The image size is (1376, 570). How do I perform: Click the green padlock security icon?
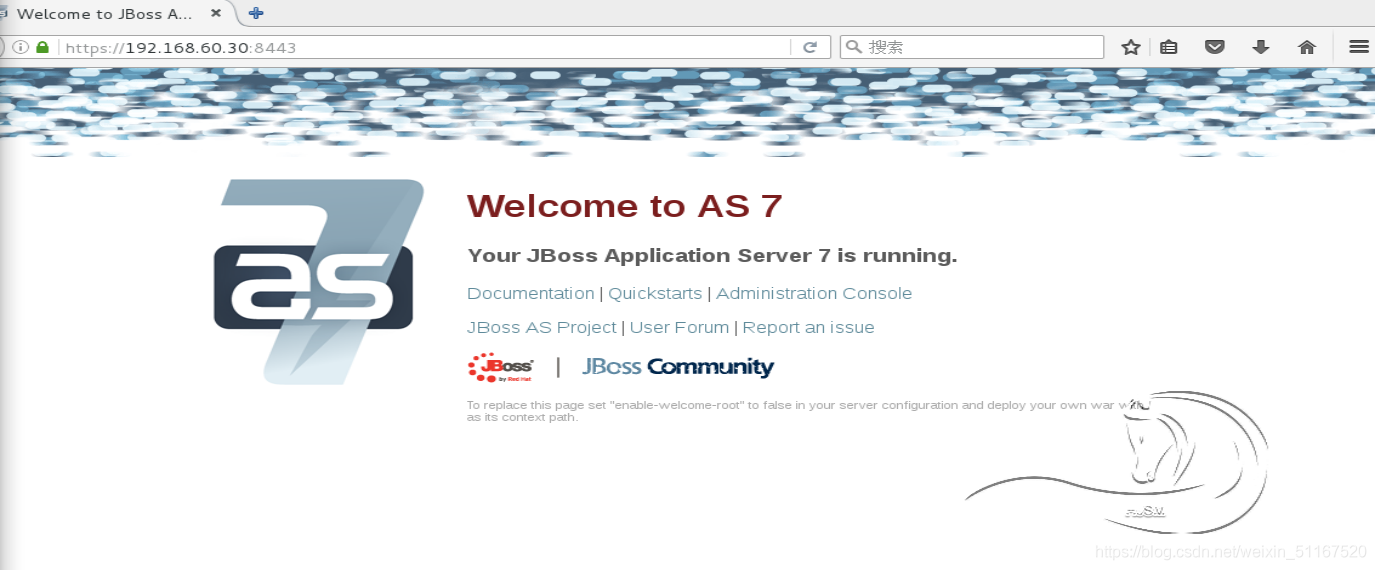pyautogui.click(x=42, y=47)
